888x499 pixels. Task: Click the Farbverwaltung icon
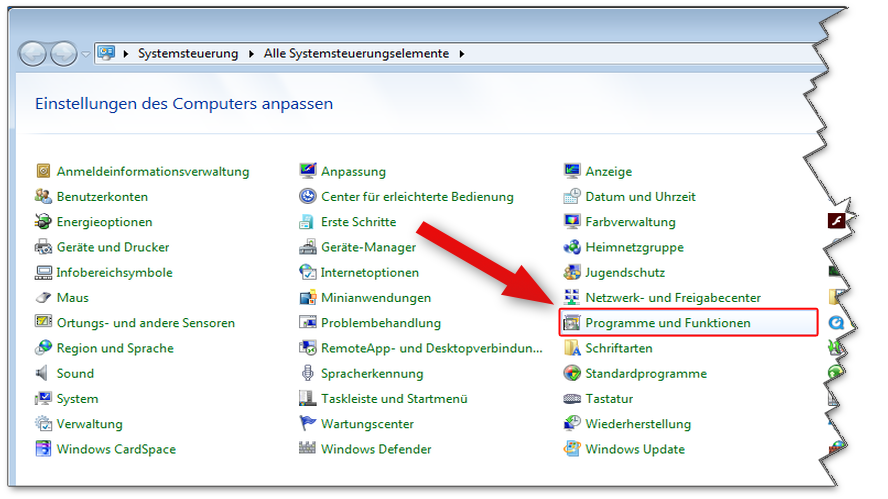pos(572,221)
